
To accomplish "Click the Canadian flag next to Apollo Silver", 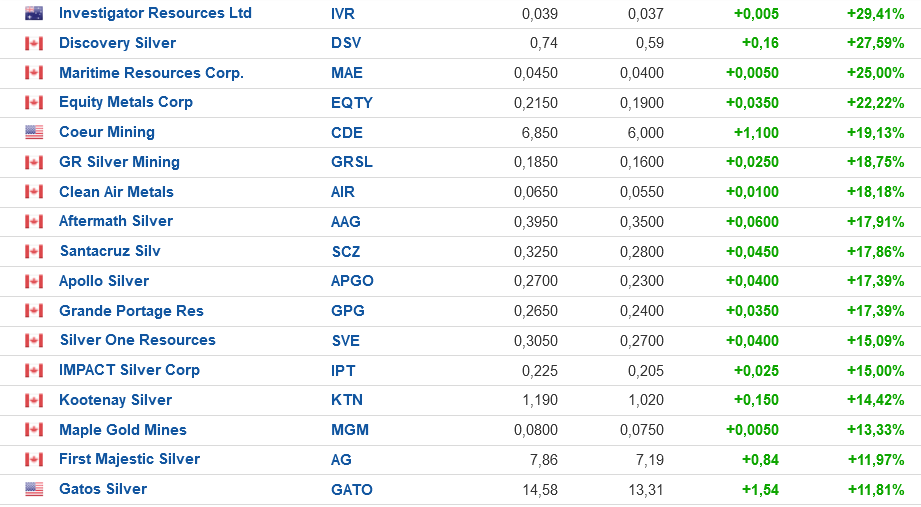I will pyautogui.click(x=34, y=281).
